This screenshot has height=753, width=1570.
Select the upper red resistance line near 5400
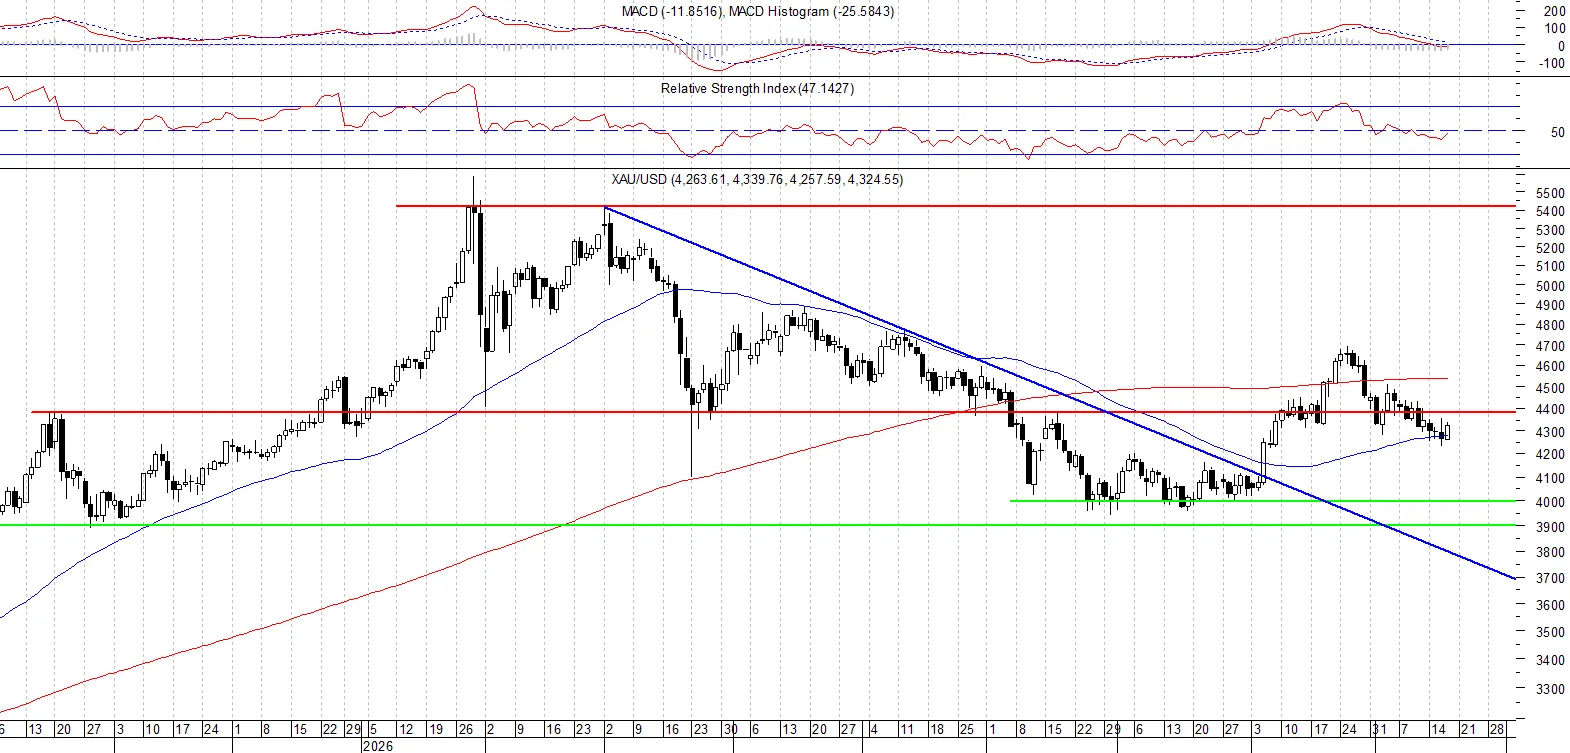pos(955,206)
